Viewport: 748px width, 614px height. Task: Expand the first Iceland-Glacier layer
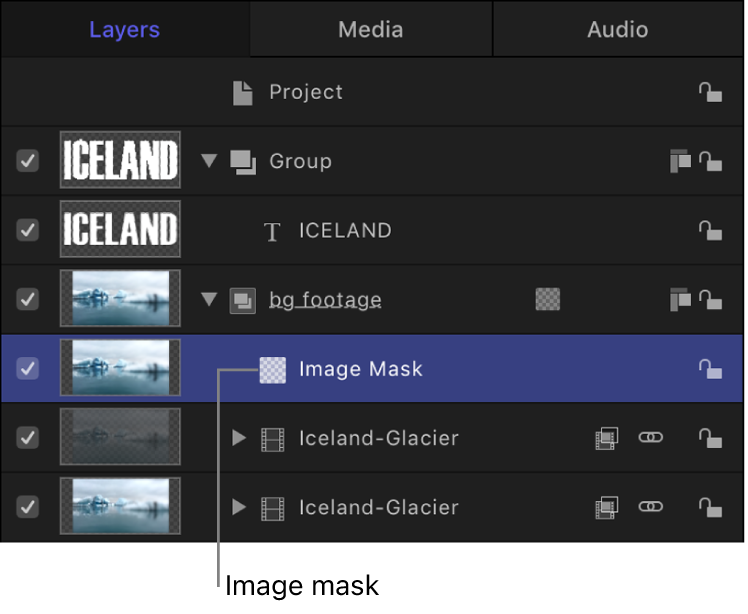238,438
